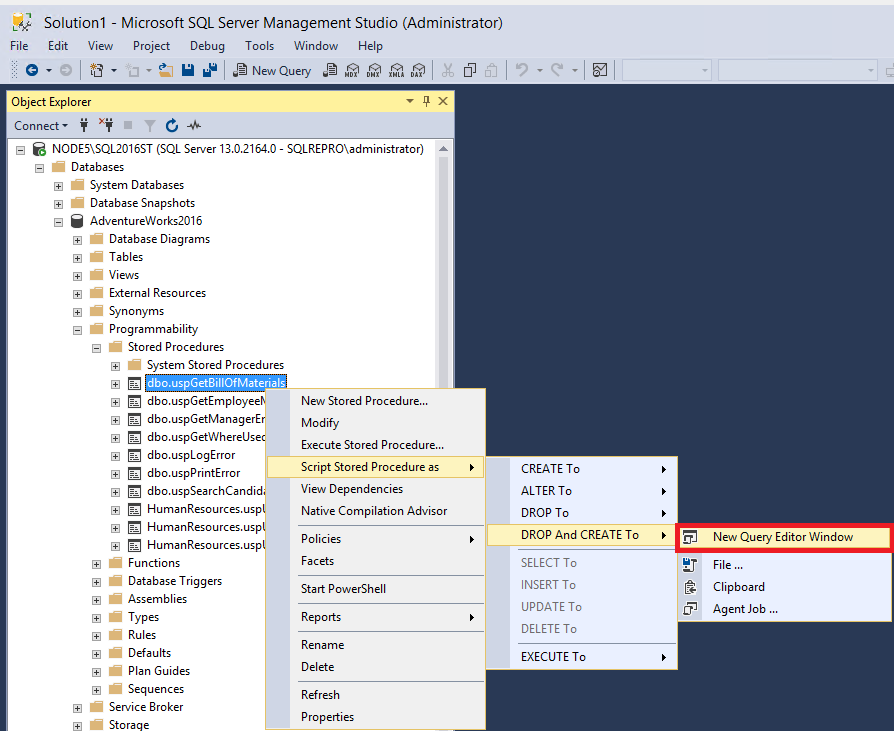This screenshot has width=894, height=731.
Task: Choose New Query Editor Window option
Action: click(x=784, y=537)
